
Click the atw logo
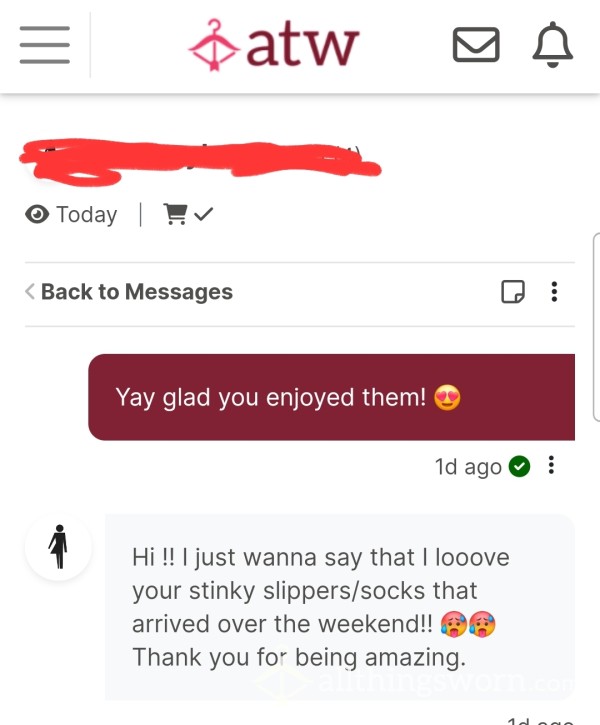[x=274, y=45]
